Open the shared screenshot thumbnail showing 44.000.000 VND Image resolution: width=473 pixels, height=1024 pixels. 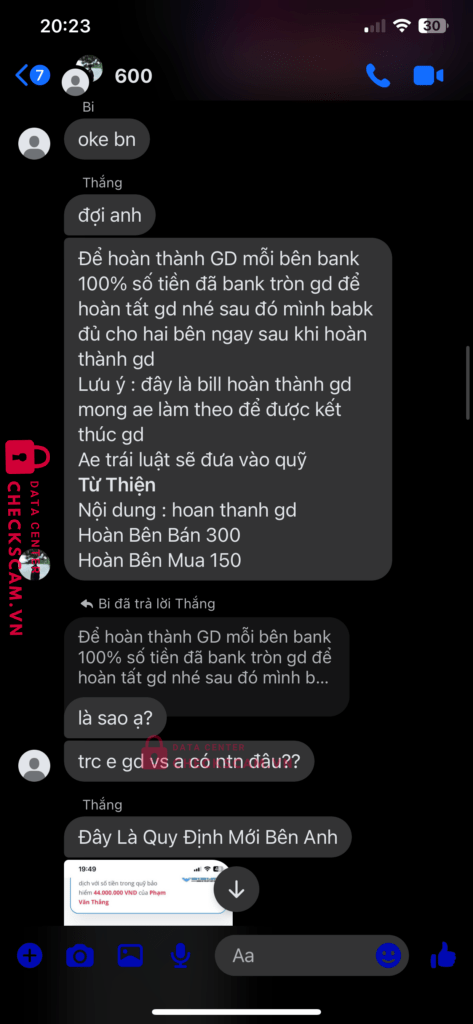click(x=148, y=893)
